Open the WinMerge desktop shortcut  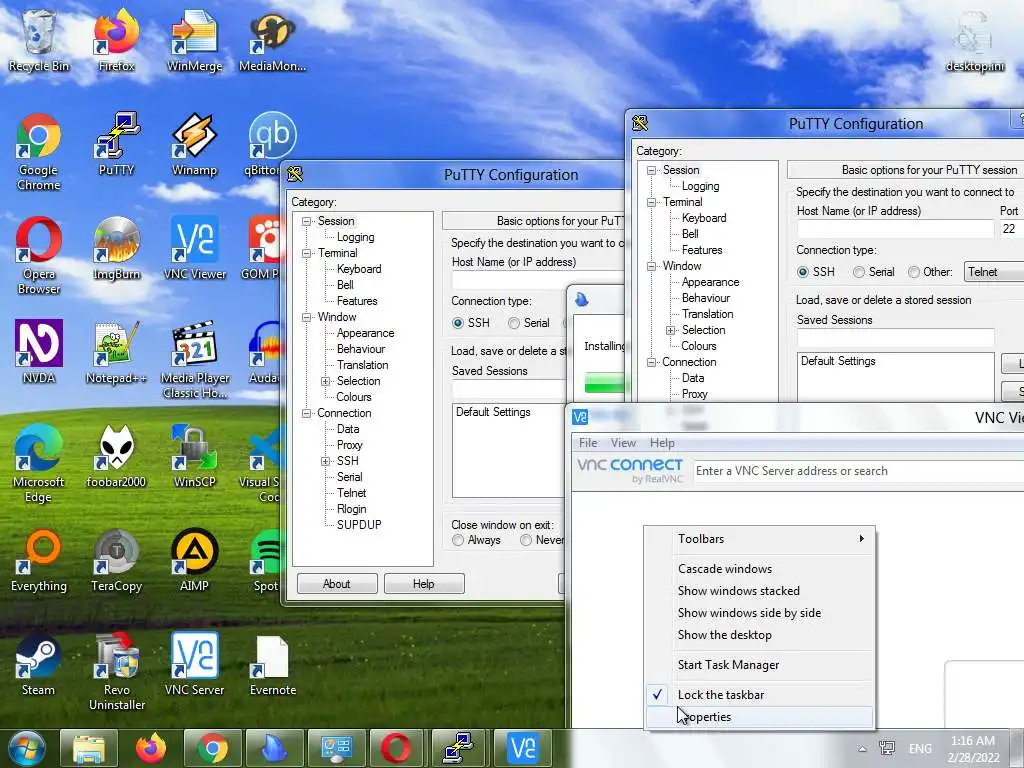(x=194, y=40)
